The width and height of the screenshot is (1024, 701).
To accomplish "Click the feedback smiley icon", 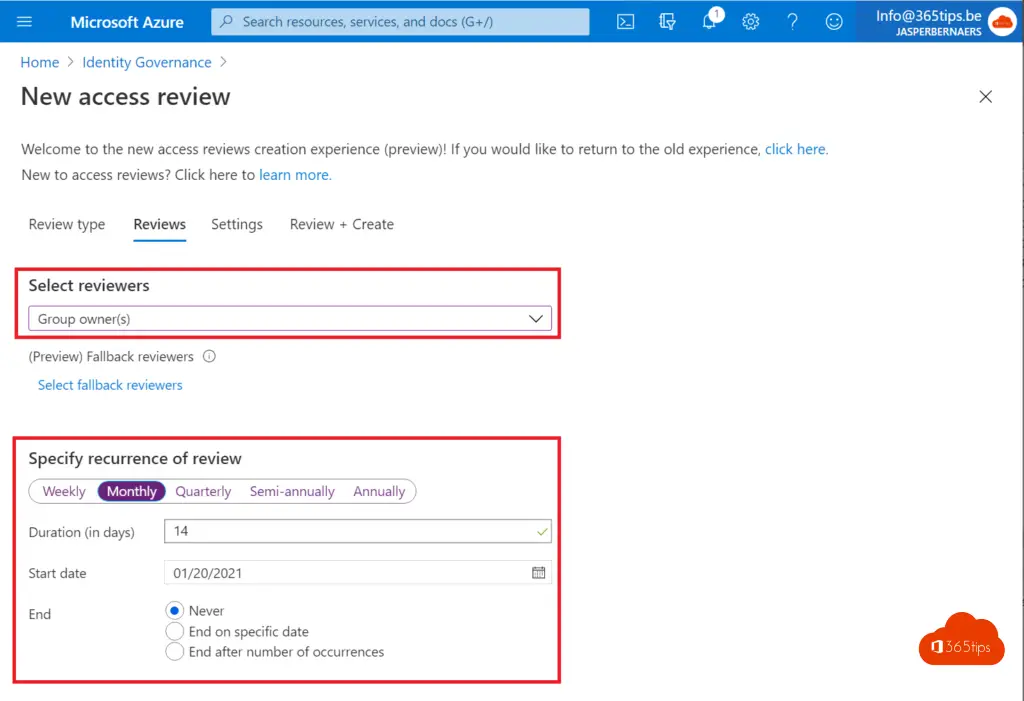I will [834, 21].
